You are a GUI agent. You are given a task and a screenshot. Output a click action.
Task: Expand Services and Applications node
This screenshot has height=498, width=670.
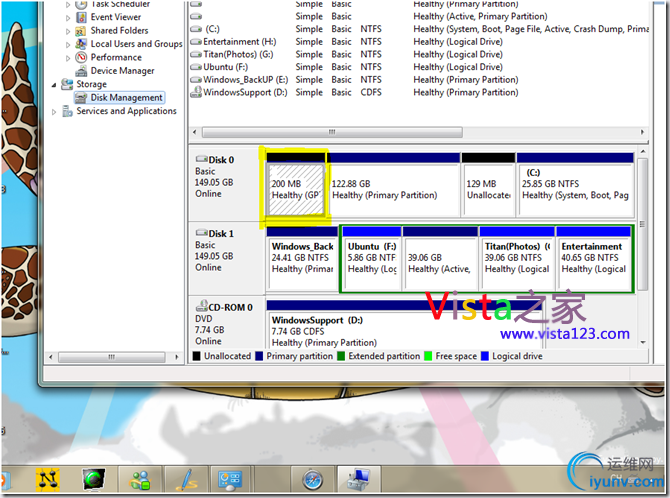(x=54, y=112)
